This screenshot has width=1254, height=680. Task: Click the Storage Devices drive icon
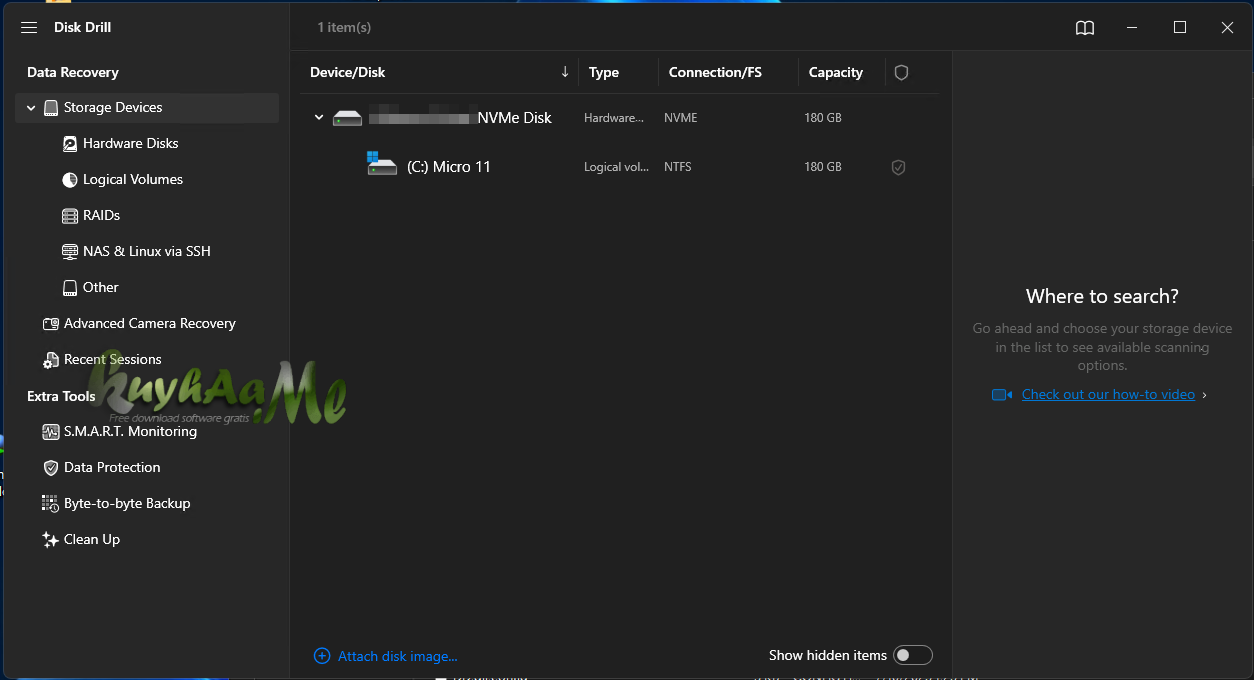pyautogui.click(x=51, y=108)
